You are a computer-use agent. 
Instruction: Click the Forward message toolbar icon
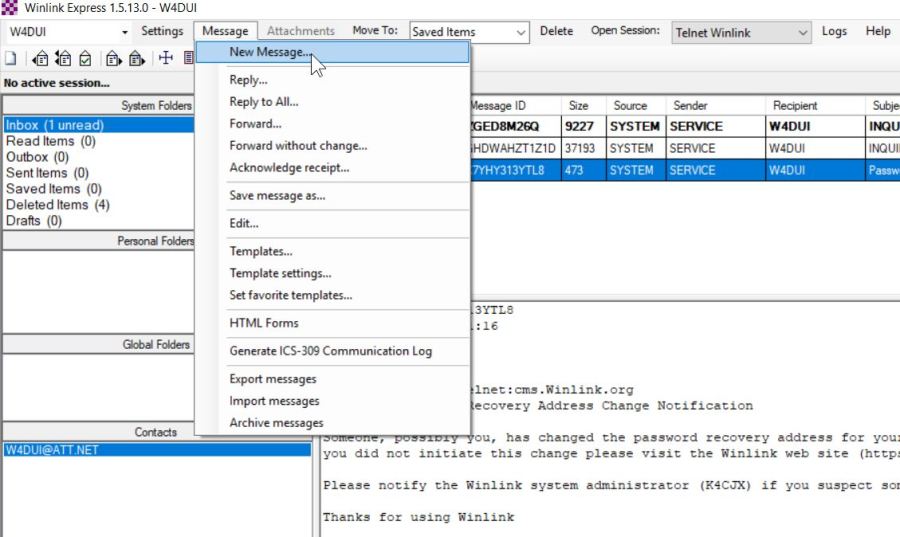pos(113,58)
